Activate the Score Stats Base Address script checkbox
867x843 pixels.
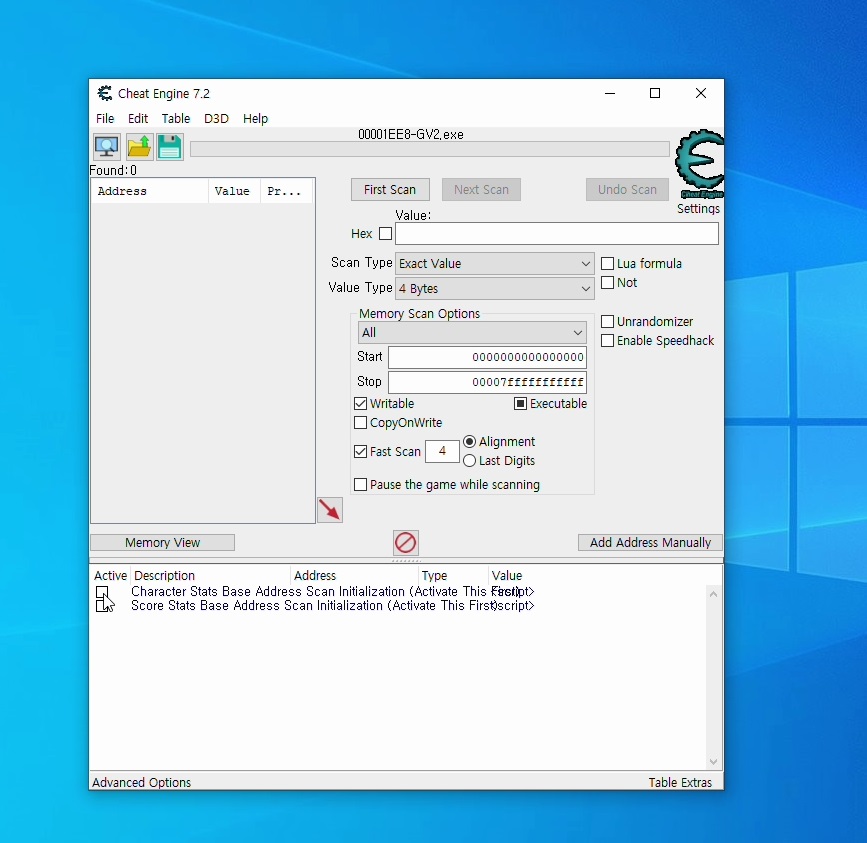[102, 606]
